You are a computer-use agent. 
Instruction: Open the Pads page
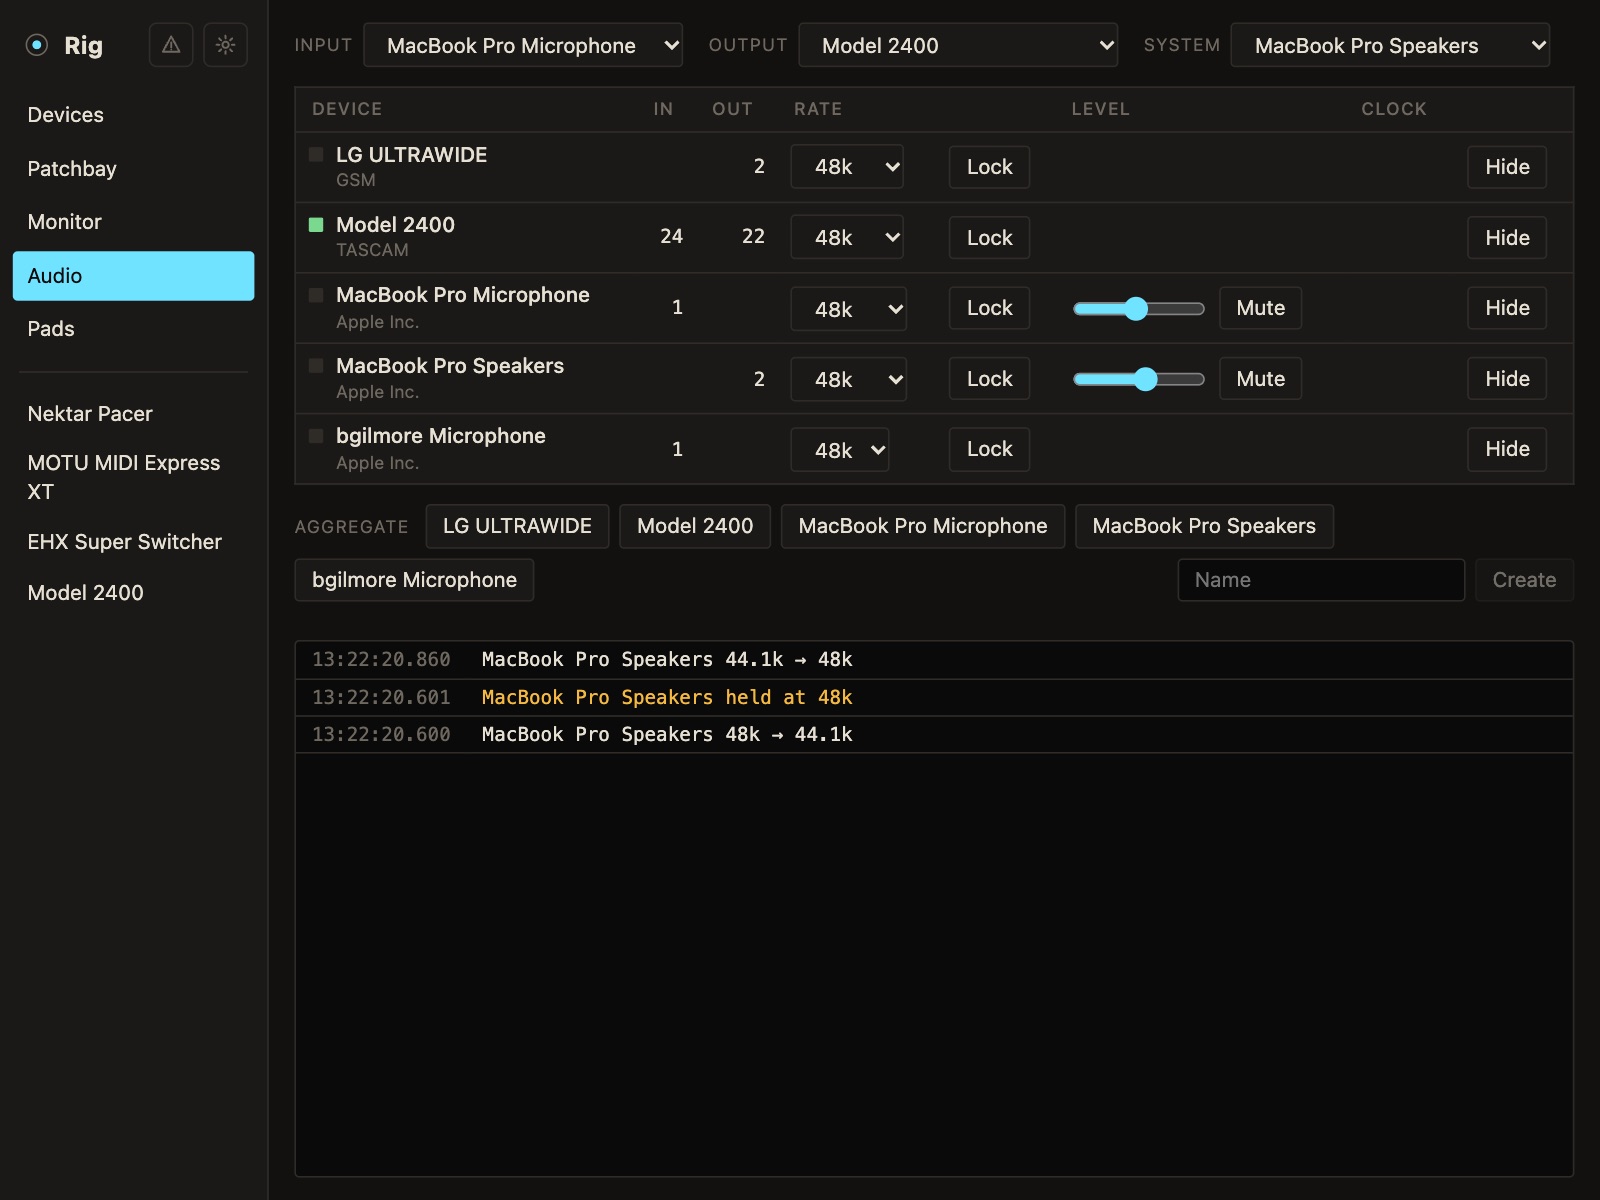133,329
